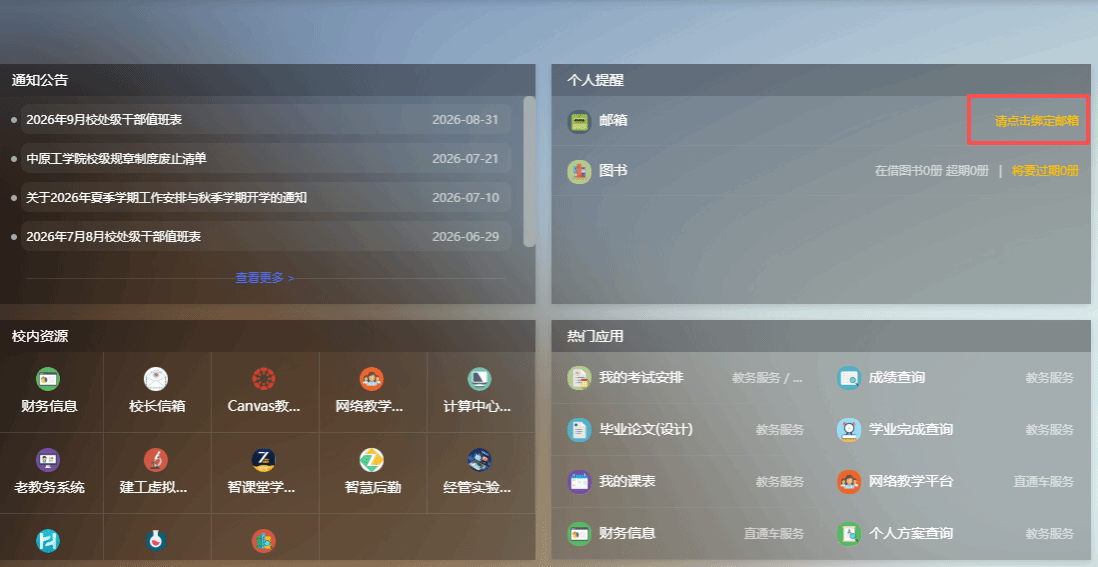Open the 建工虚拟 microscope icon

click(155, 460)
